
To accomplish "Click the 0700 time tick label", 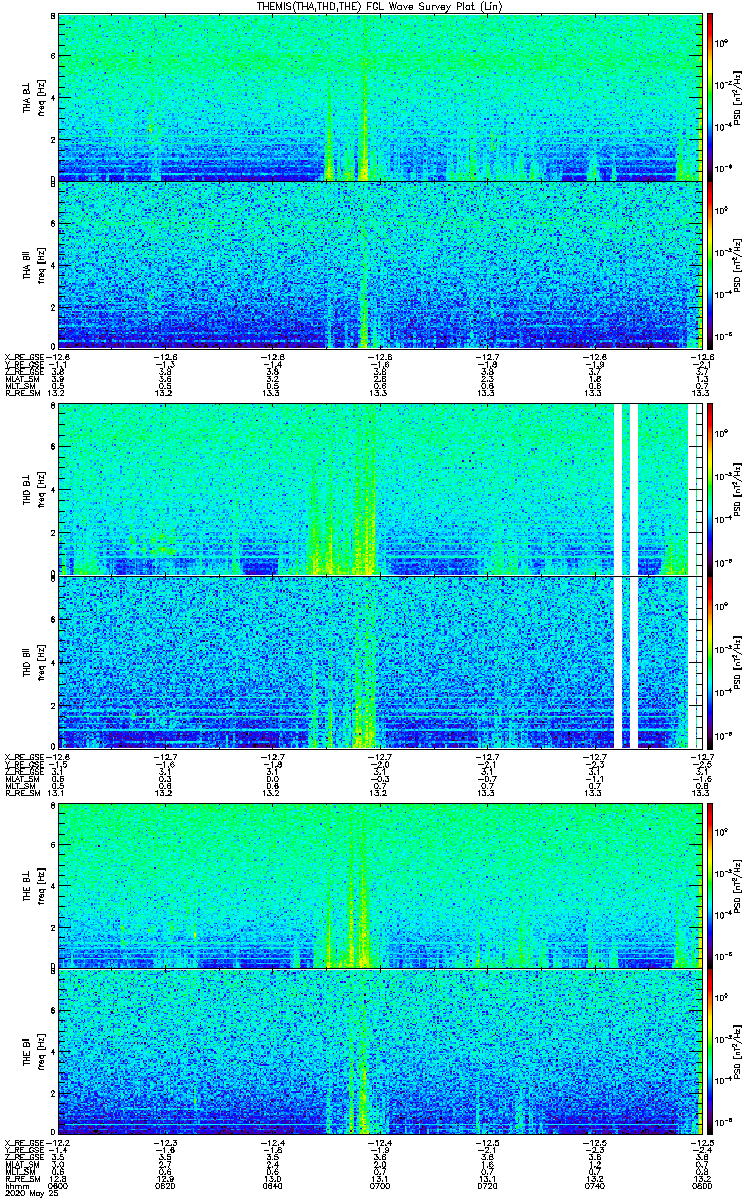I will 380,1185.
